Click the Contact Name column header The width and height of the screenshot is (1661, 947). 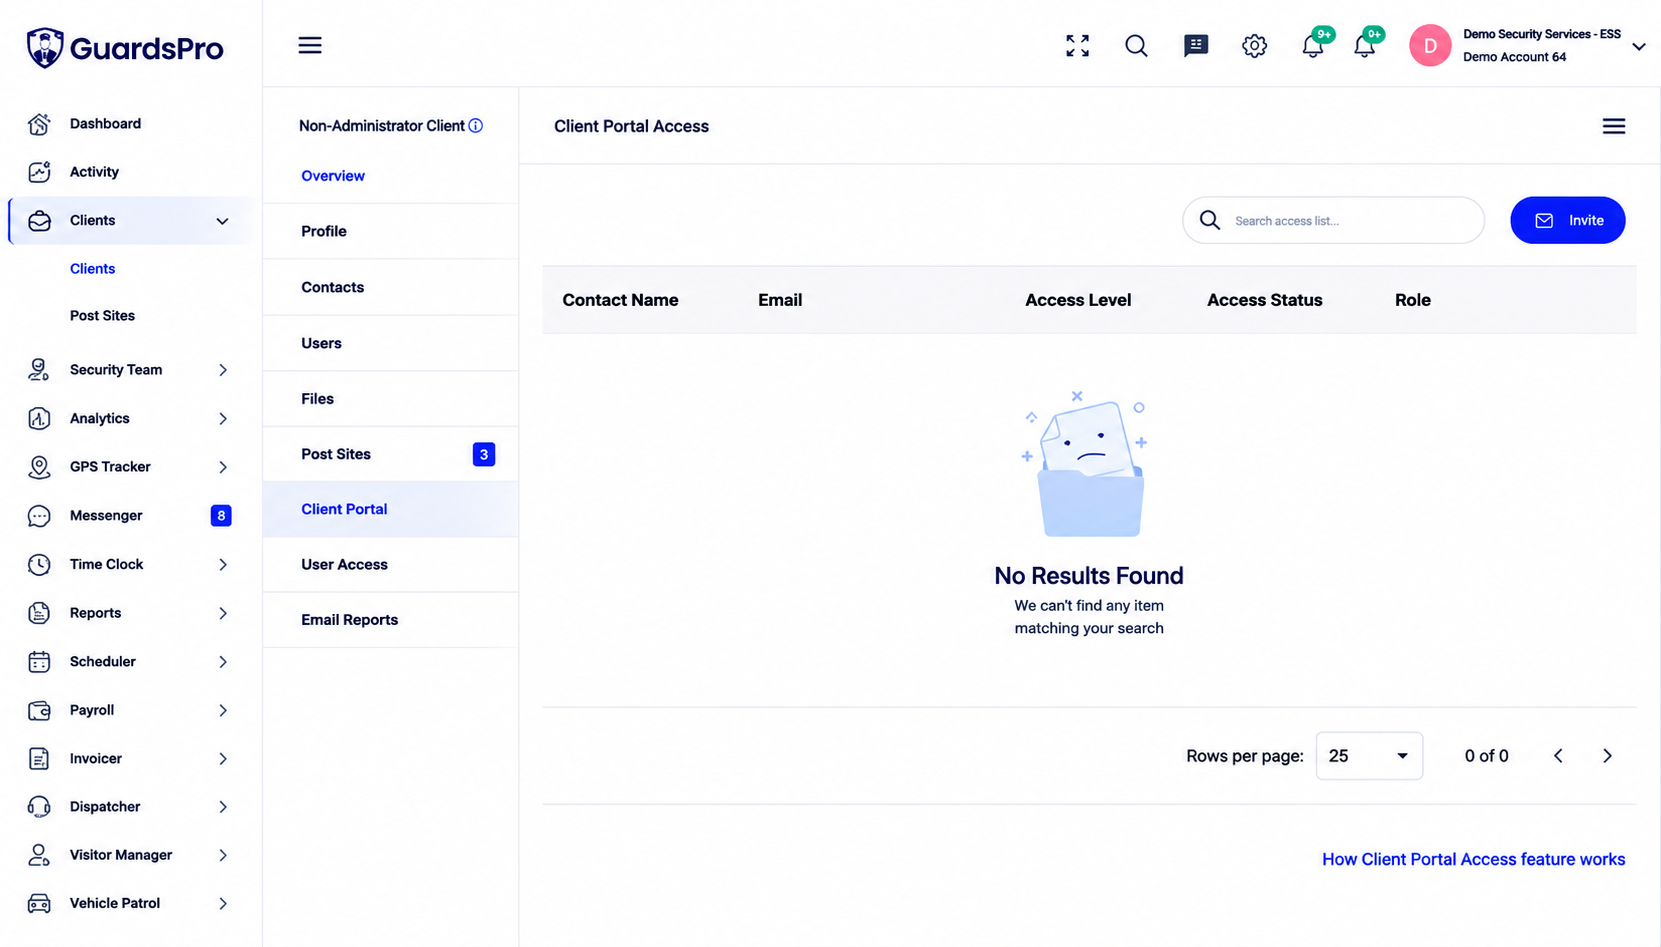point(620,300)
